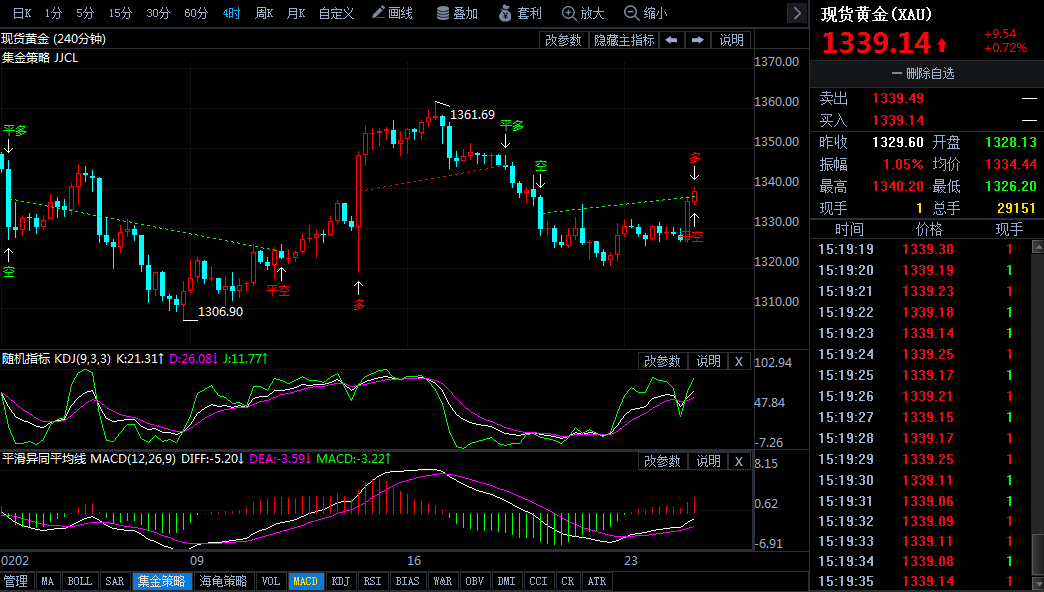This screenshot has width=1044, height=592.
Task: Select the ATR indicator tab
Action: coord(597,581)
